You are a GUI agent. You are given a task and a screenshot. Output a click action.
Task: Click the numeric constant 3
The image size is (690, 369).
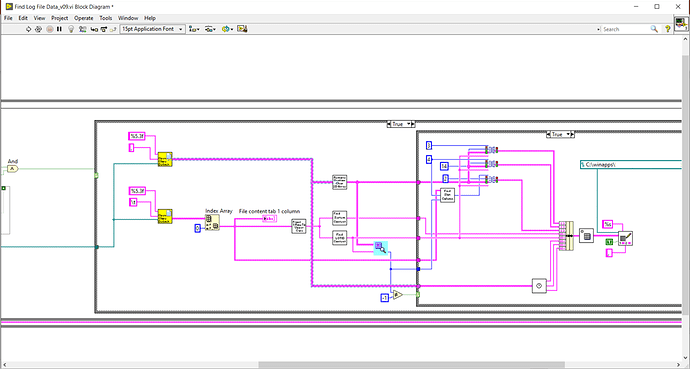tap(429, 145)
